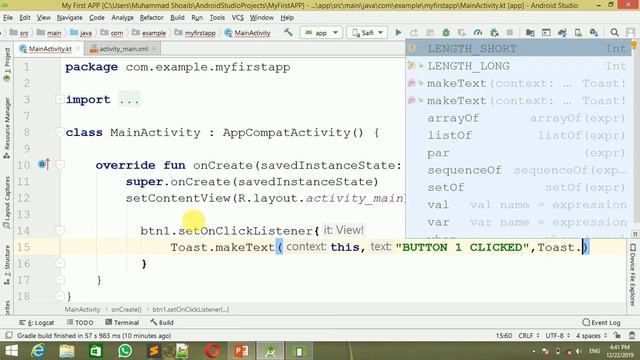Open the TODO tool window

tap(80, 322)
